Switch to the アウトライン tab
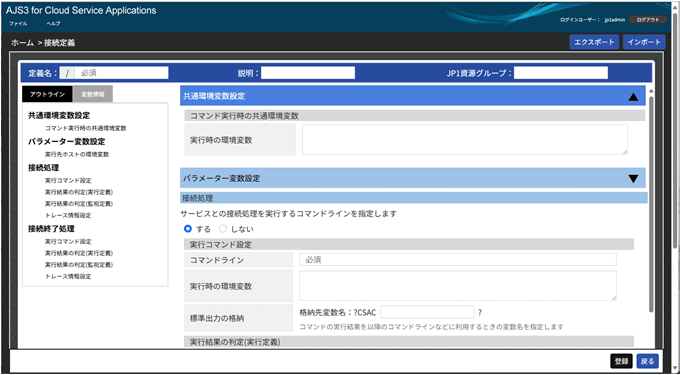Image resolution: width=681 pixels, height=375 pixels. pyautogui.click(x=47, y=94)
